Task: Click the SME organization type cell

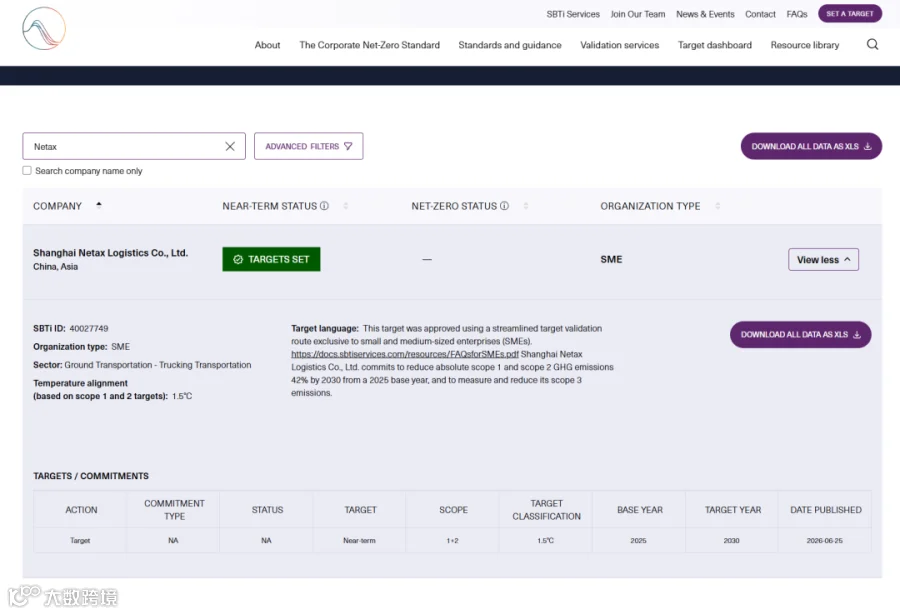Action: [x=611, y=259]
